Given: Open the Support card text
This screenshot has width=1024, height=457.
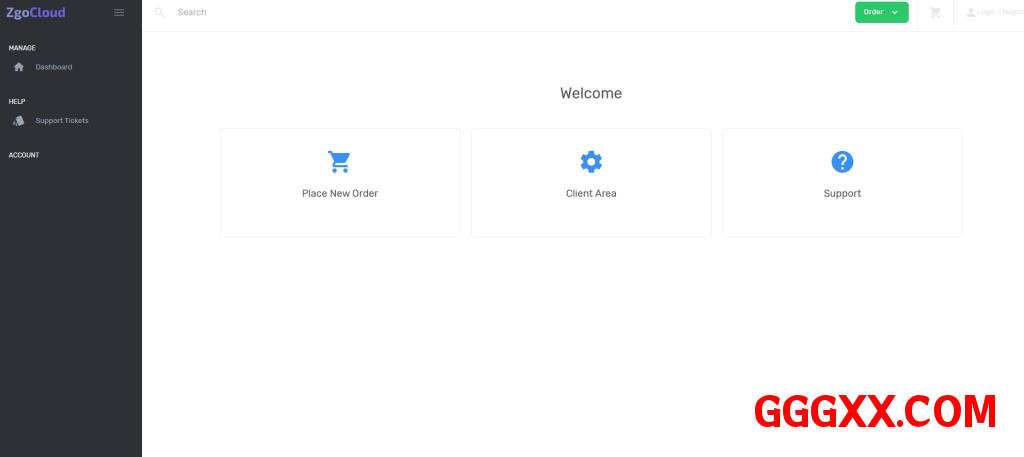Looking at the screenshot, I should click(x=842, y=193).
